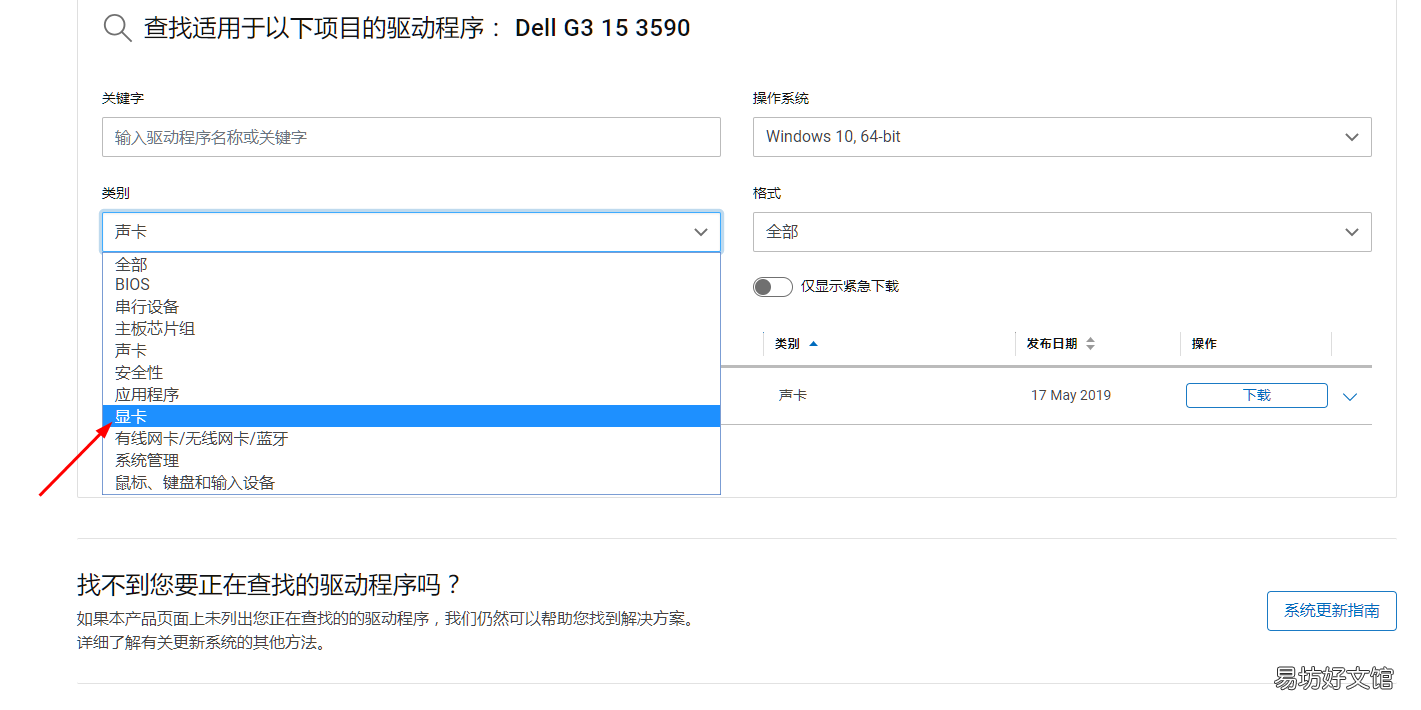
Task: Click the keyword driver search input field
Action: coord(411,137)
